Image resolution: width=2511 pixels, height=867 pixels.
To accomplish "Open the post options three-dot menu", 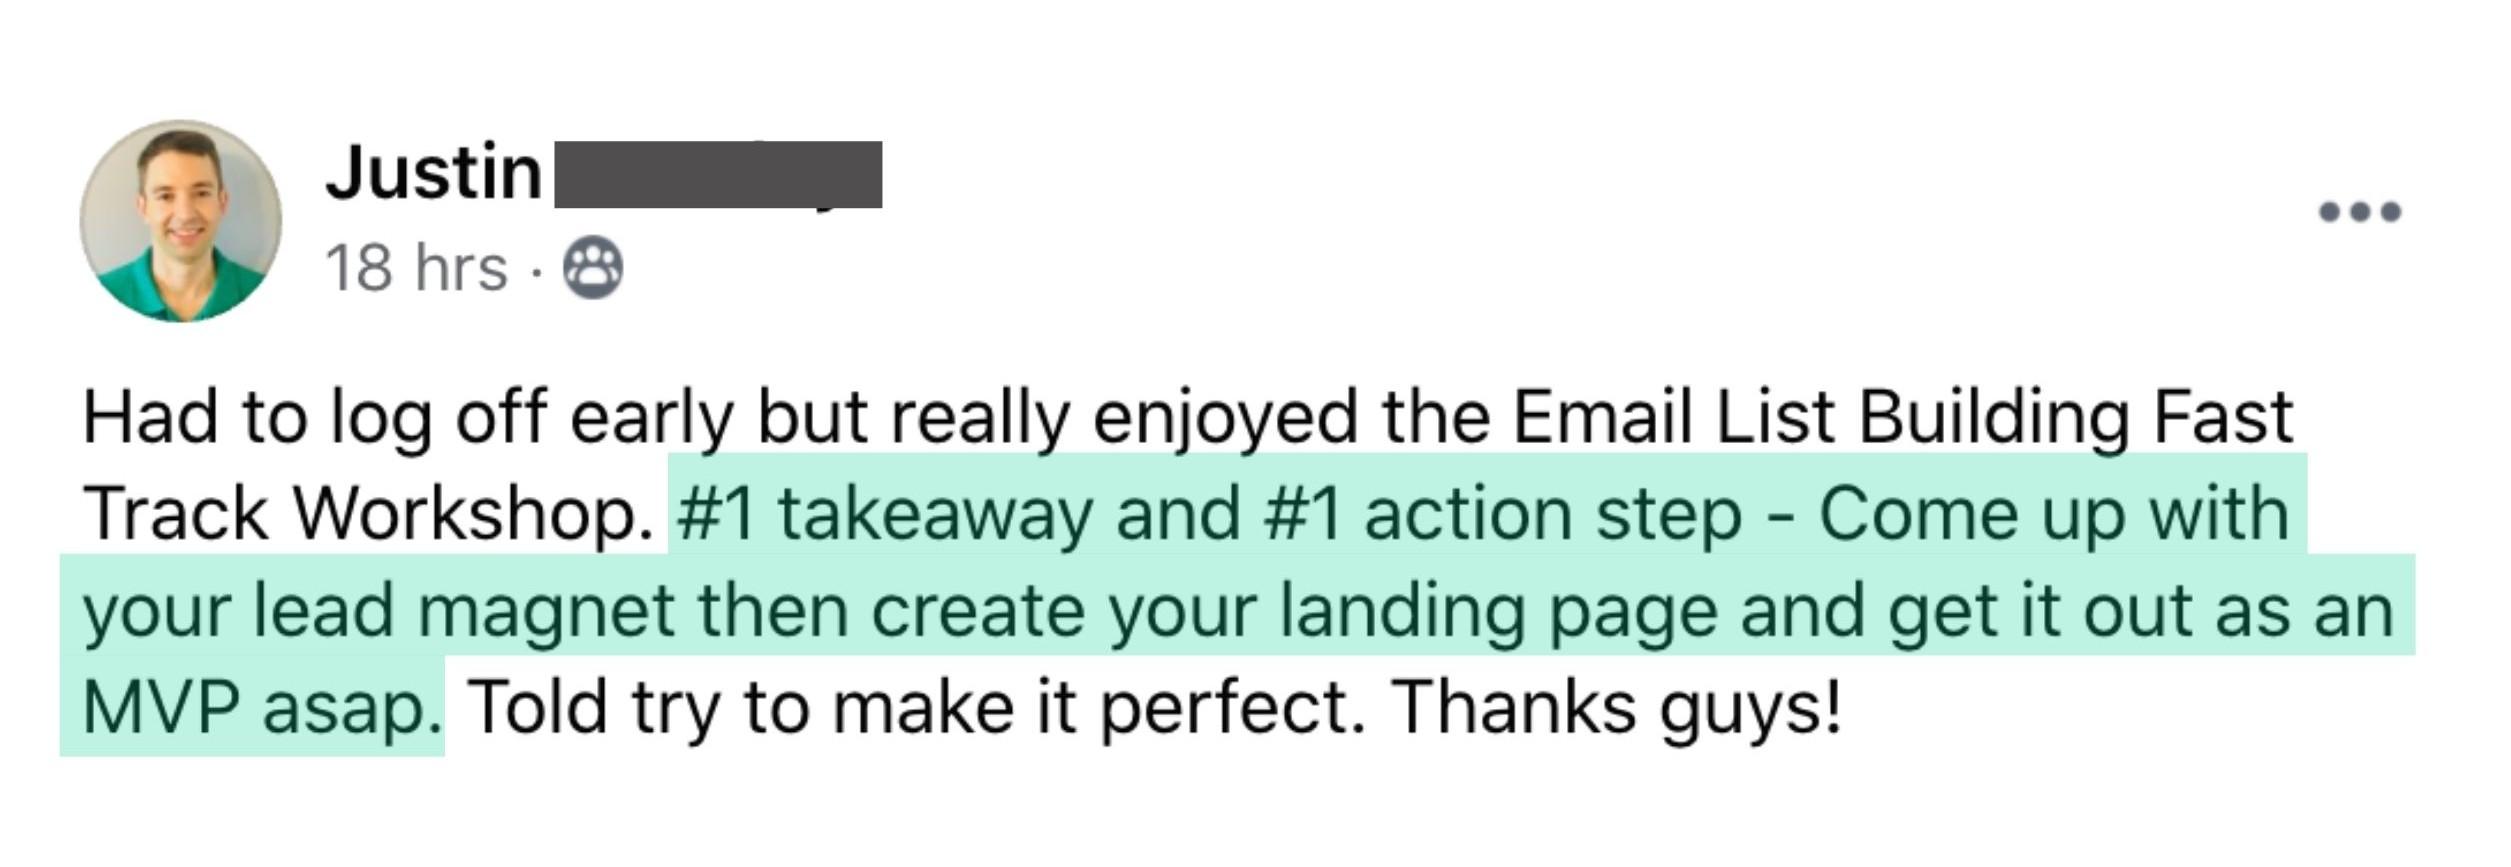I will coord(2360,212).
